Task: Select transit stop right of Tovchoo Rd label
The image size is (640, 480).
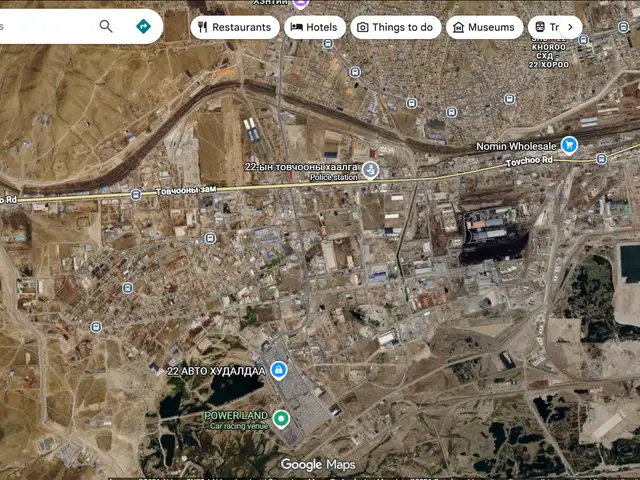Action: pos(601,159)
